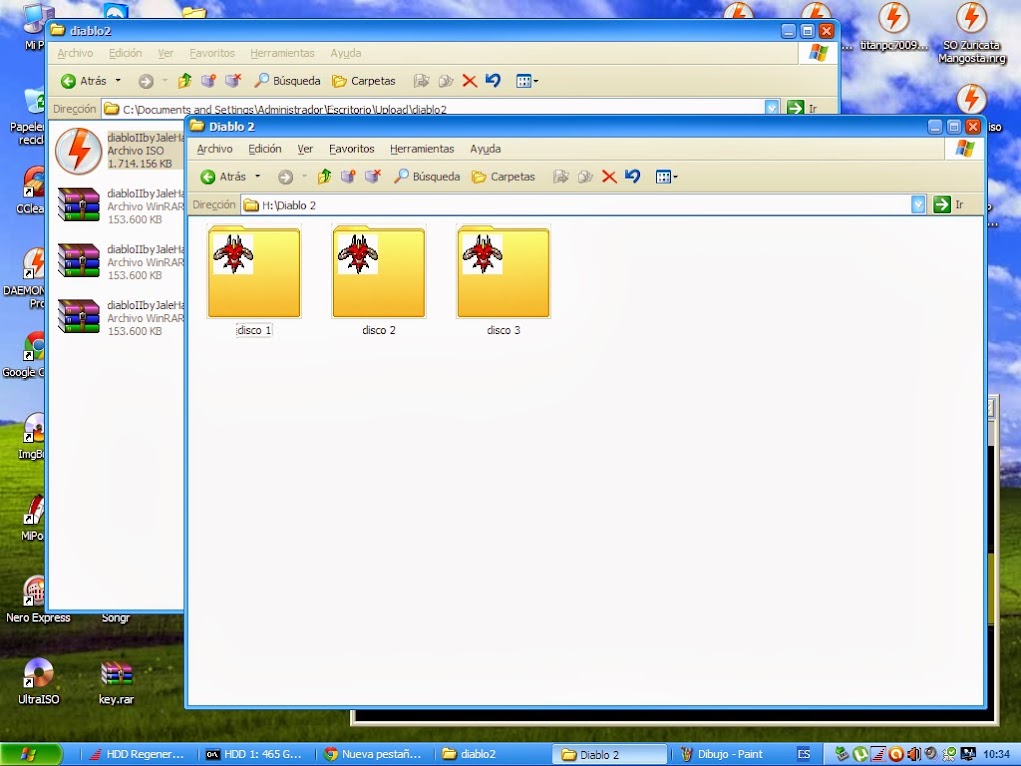The image size is (1021, 766).
Task: Open Edición menu in Diablo 2 window
Action: tap(265, 149)
